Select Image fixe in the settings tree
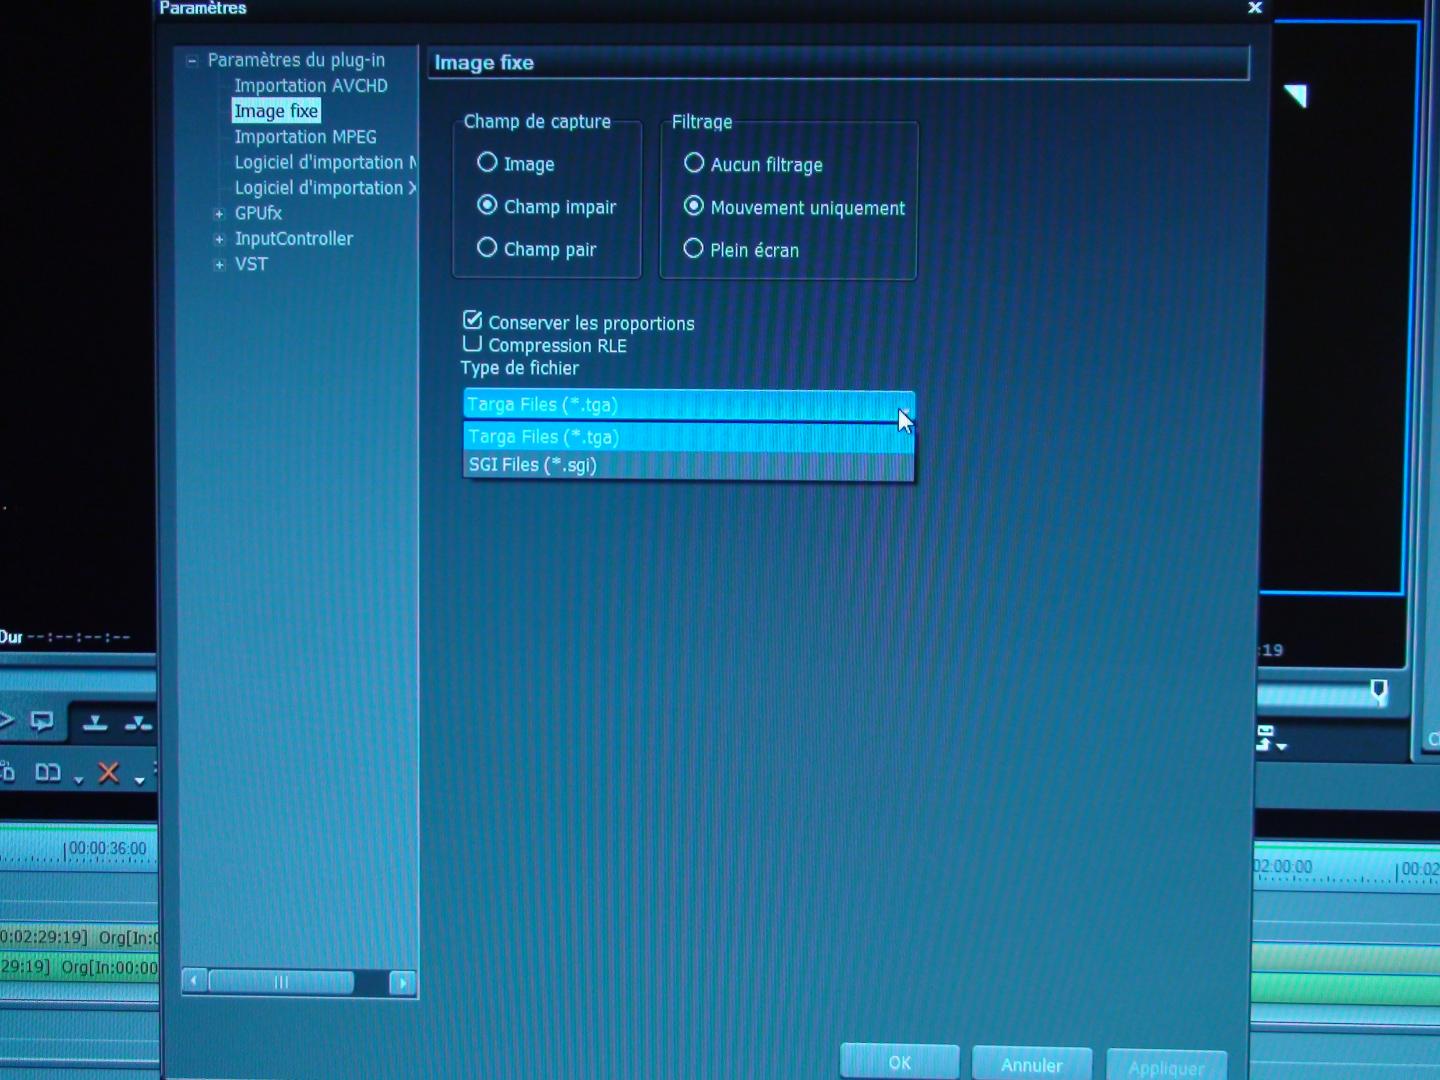This screenshot has width=1440, height=1080. coord(276,111)
